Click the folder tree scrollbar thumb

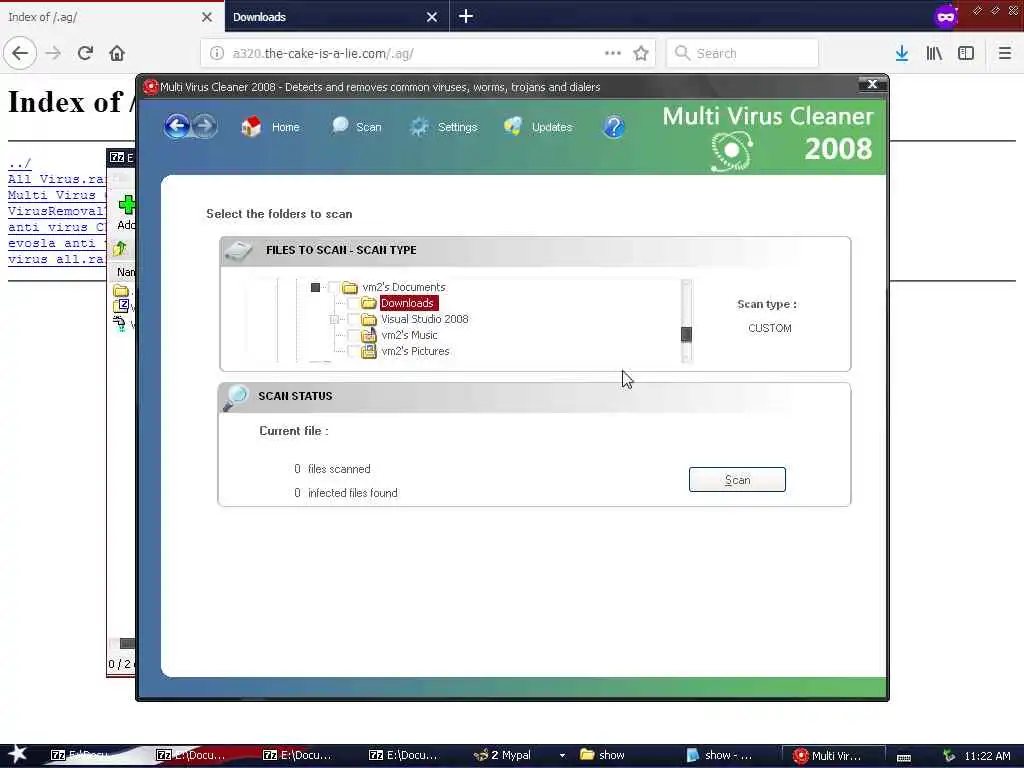point(686,334)
